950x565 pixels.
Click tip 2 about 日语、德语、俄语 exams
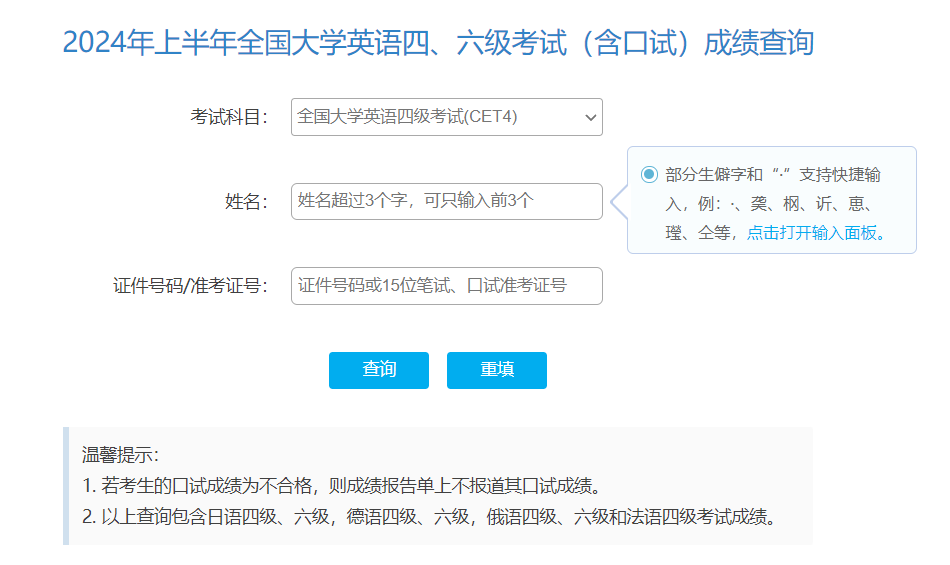[428, 517]
